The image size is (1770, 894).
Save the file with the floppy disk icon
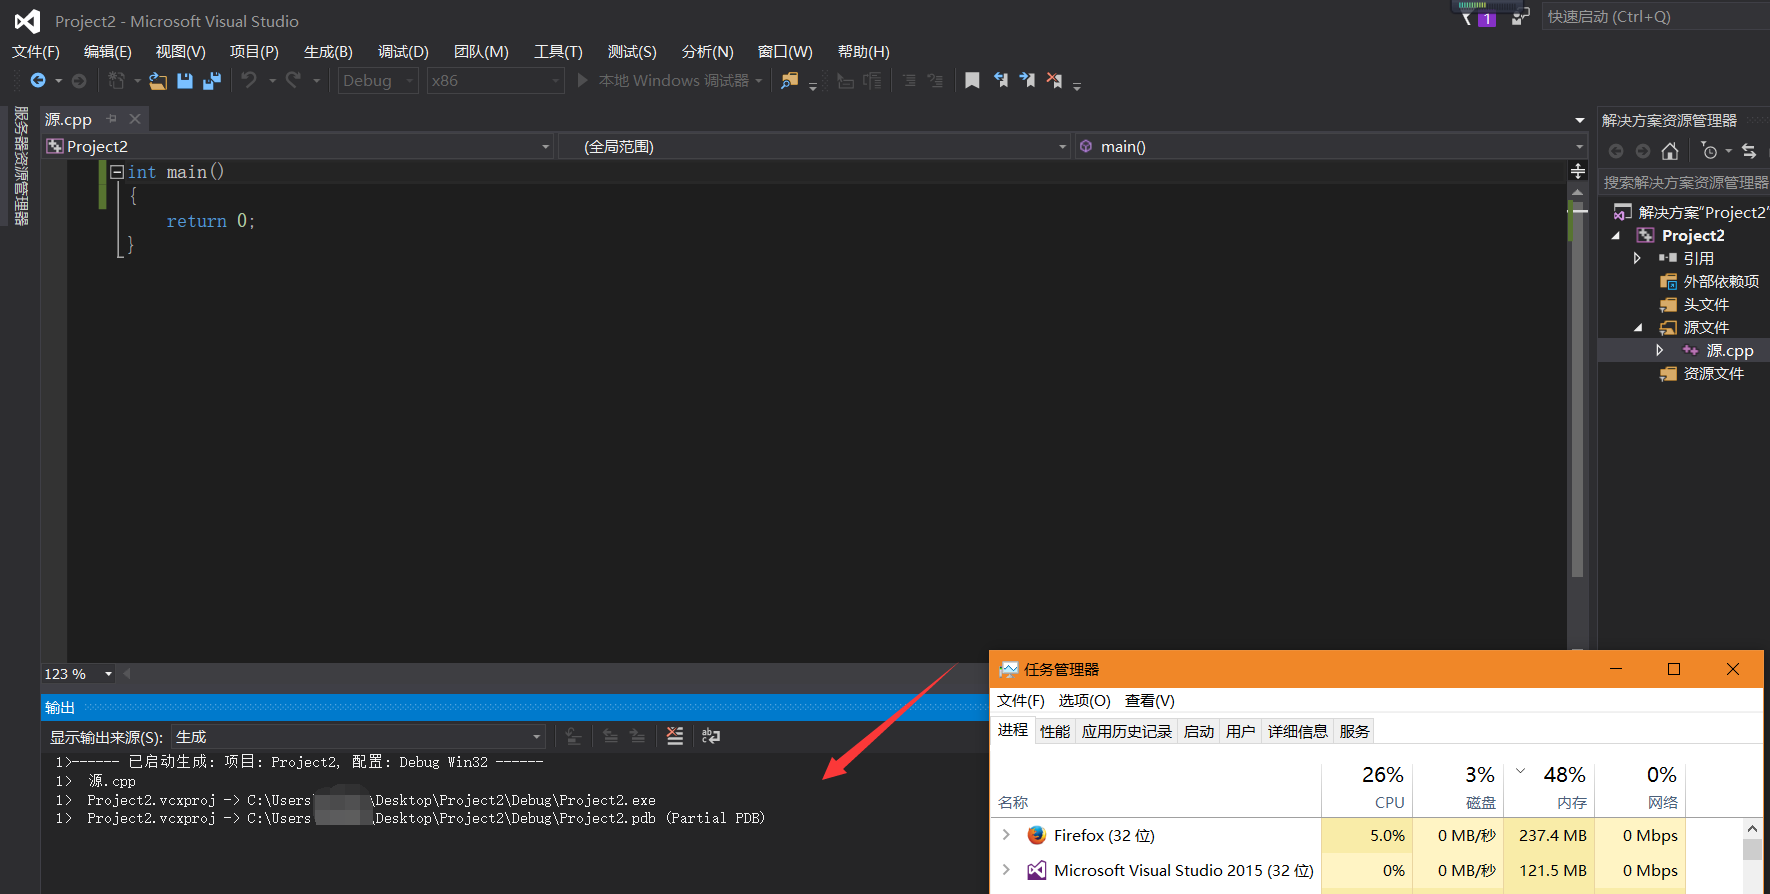185,81
